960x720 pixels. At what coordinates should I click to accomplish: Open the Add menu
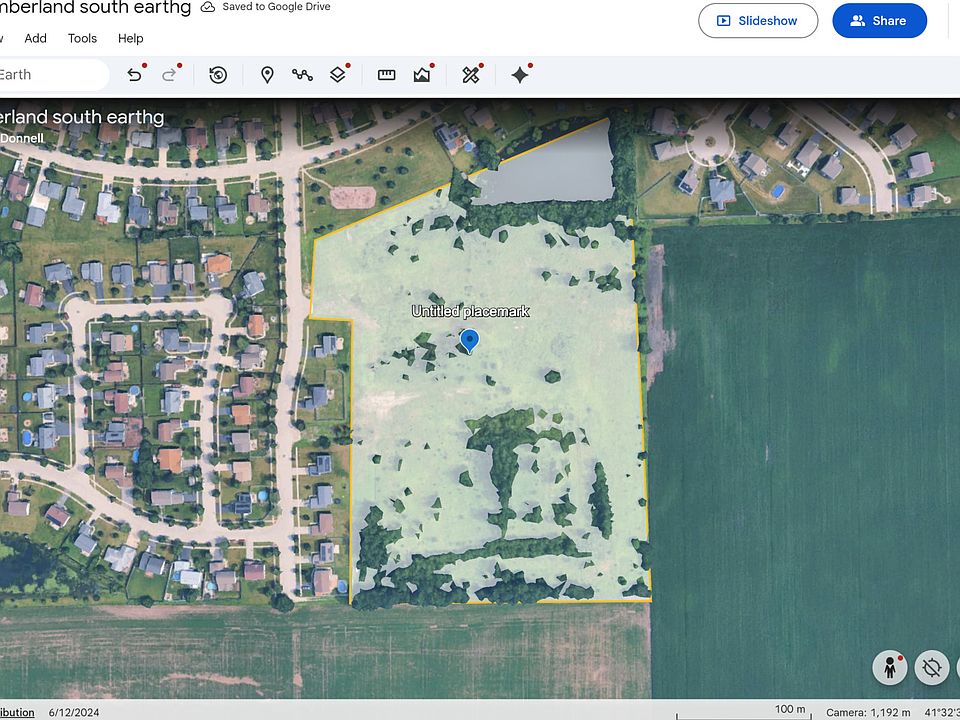pos(36,38)
